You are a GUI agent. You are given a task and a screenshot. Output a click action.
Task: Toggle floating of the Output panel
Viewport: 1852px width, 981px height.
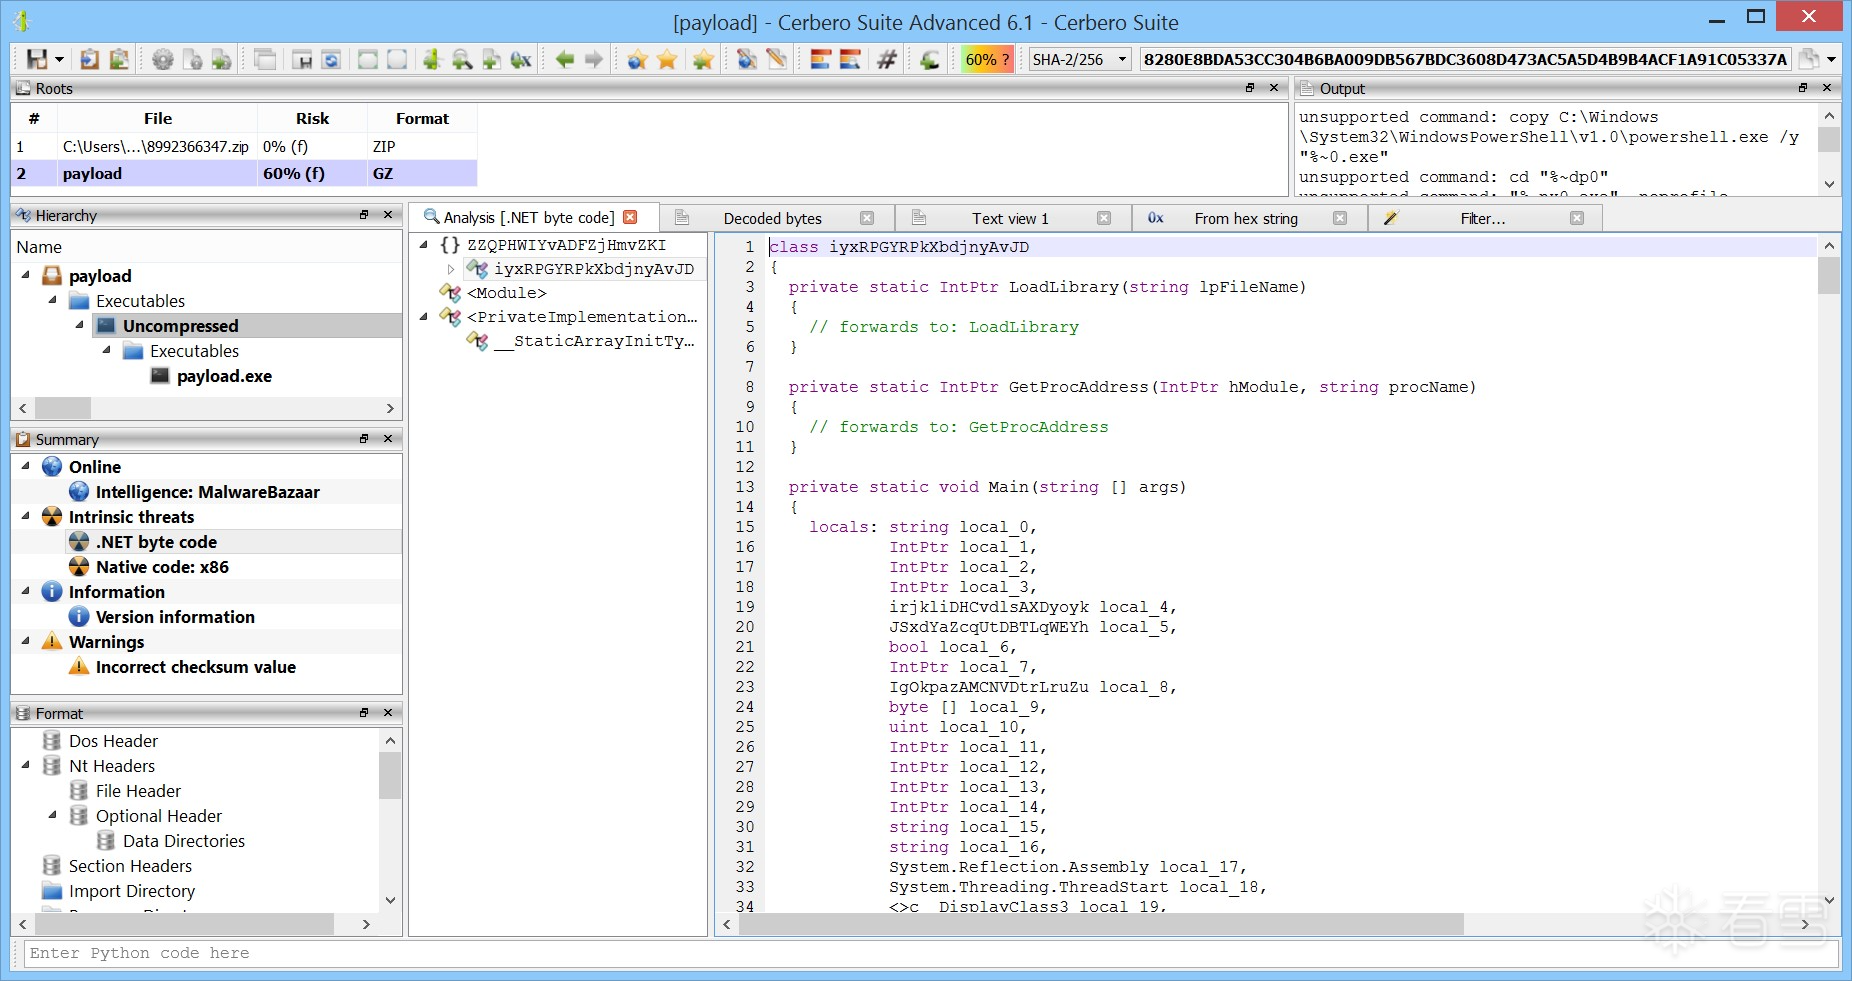click(1803, 88)
